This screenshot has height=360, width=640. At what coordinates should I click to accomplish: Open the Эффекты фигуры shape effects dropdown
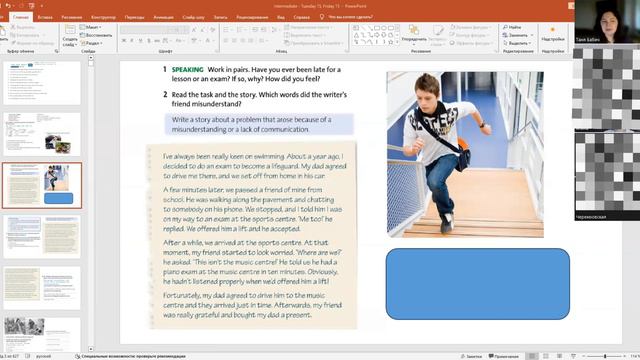point(471,43)
